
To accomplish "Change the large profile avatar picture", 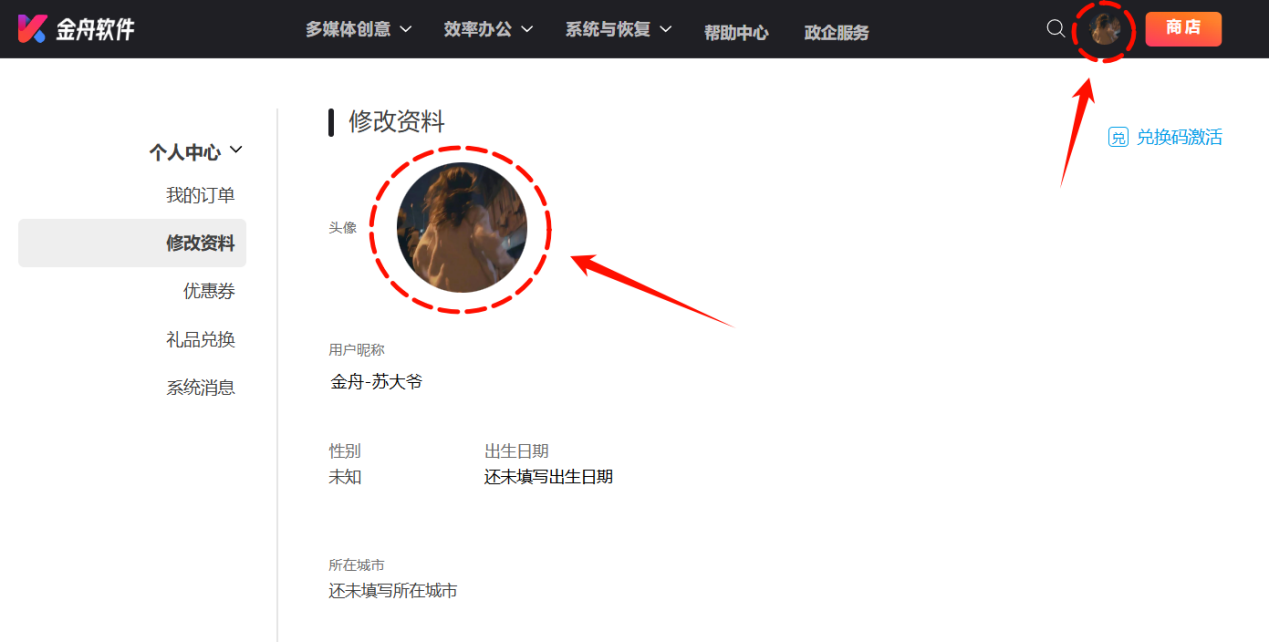I will 462,227.
